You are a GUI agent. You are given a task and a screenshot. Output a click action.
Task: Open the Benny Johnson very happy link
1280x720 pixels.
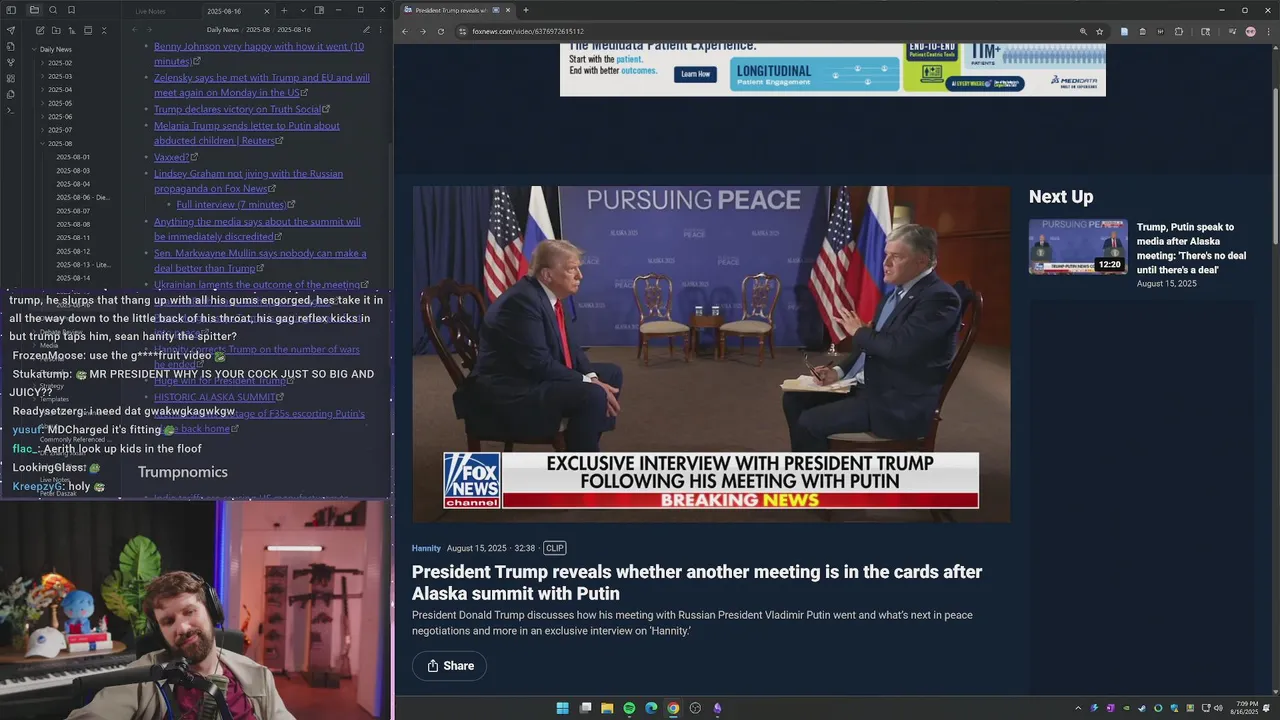pyautogui.click(x=259, y=53)
